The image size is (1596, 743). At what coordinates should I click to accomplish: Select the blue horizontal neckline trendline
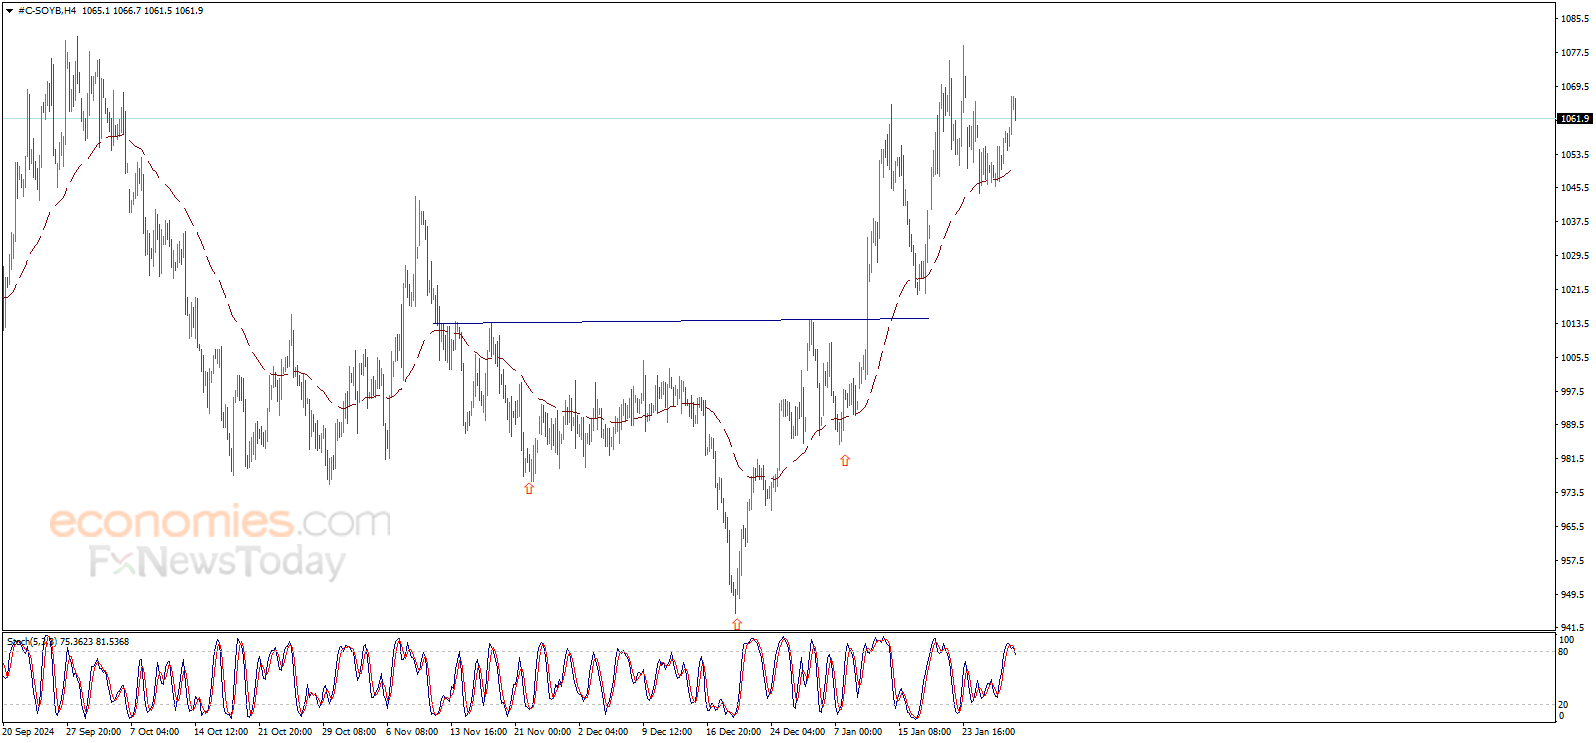click(x=680, y=321)
